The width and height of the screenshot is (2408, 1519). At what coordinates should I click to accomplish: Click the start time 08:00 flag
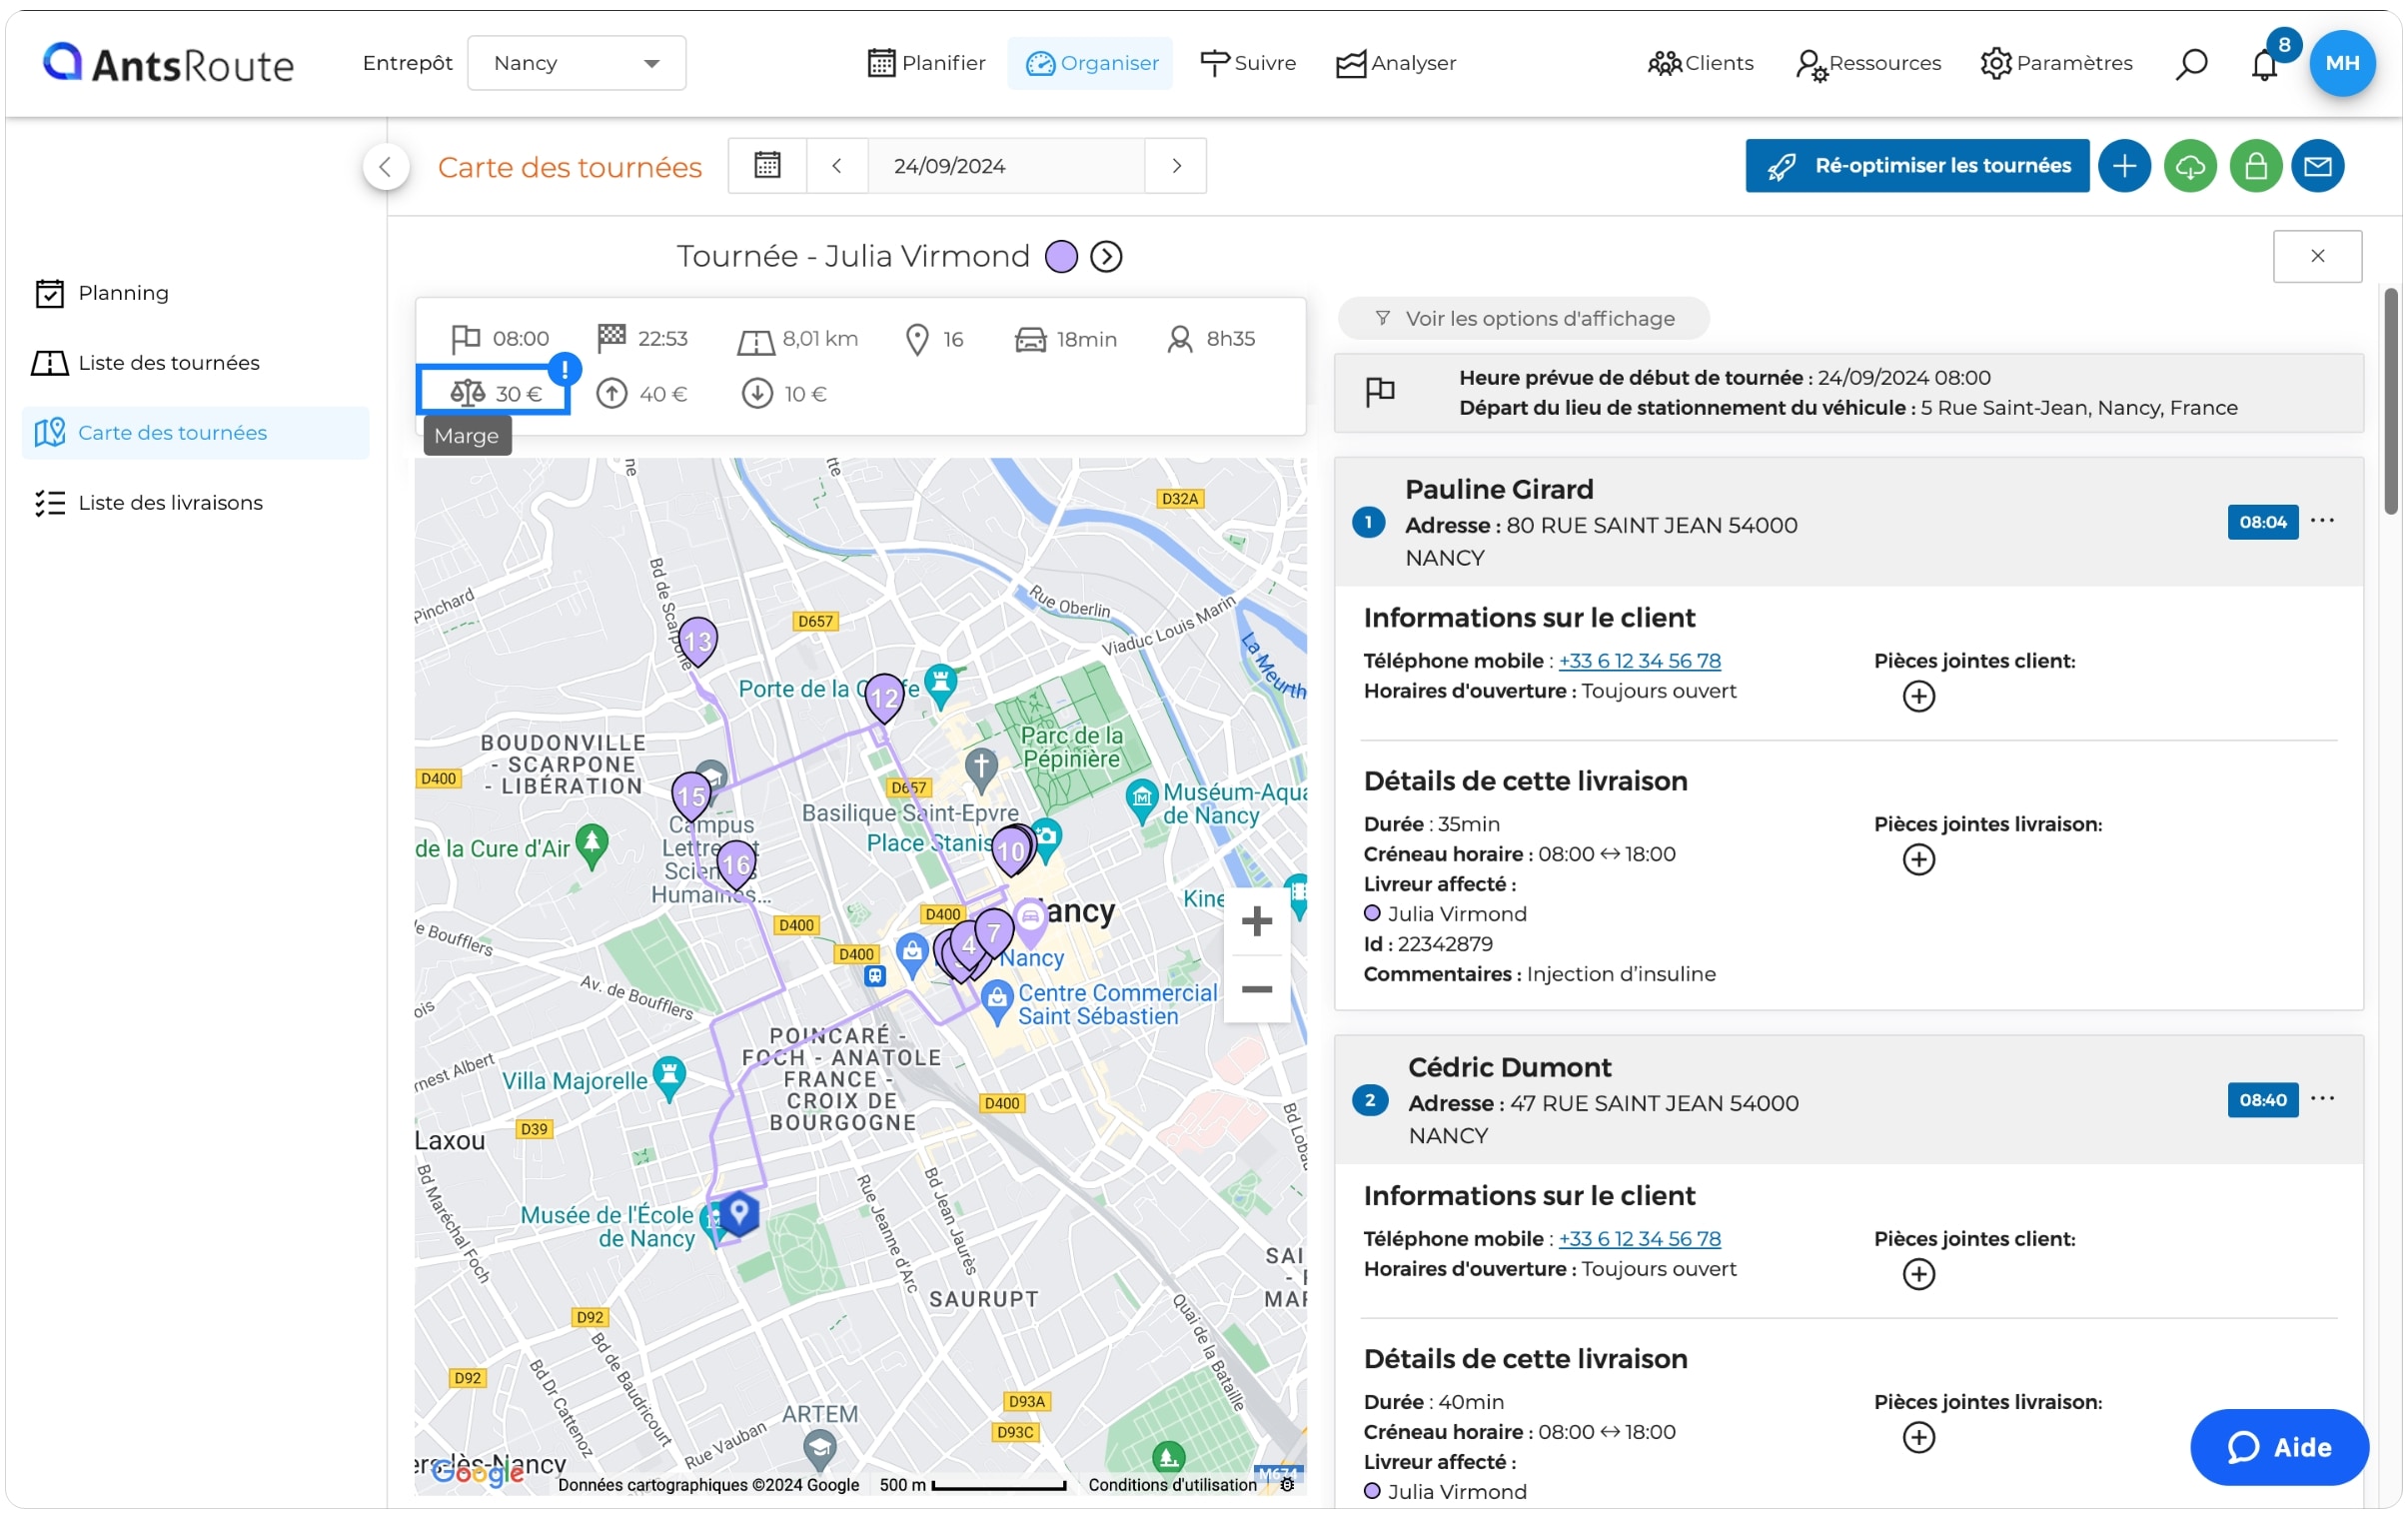(465, 339)
